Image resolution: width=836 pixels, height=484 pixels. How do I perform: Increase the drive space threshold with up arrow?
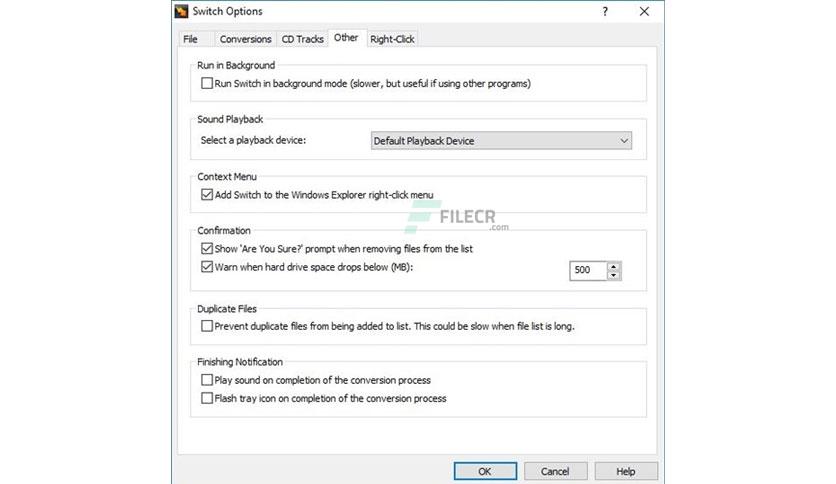pyautogui.click(x=614, y=266)
